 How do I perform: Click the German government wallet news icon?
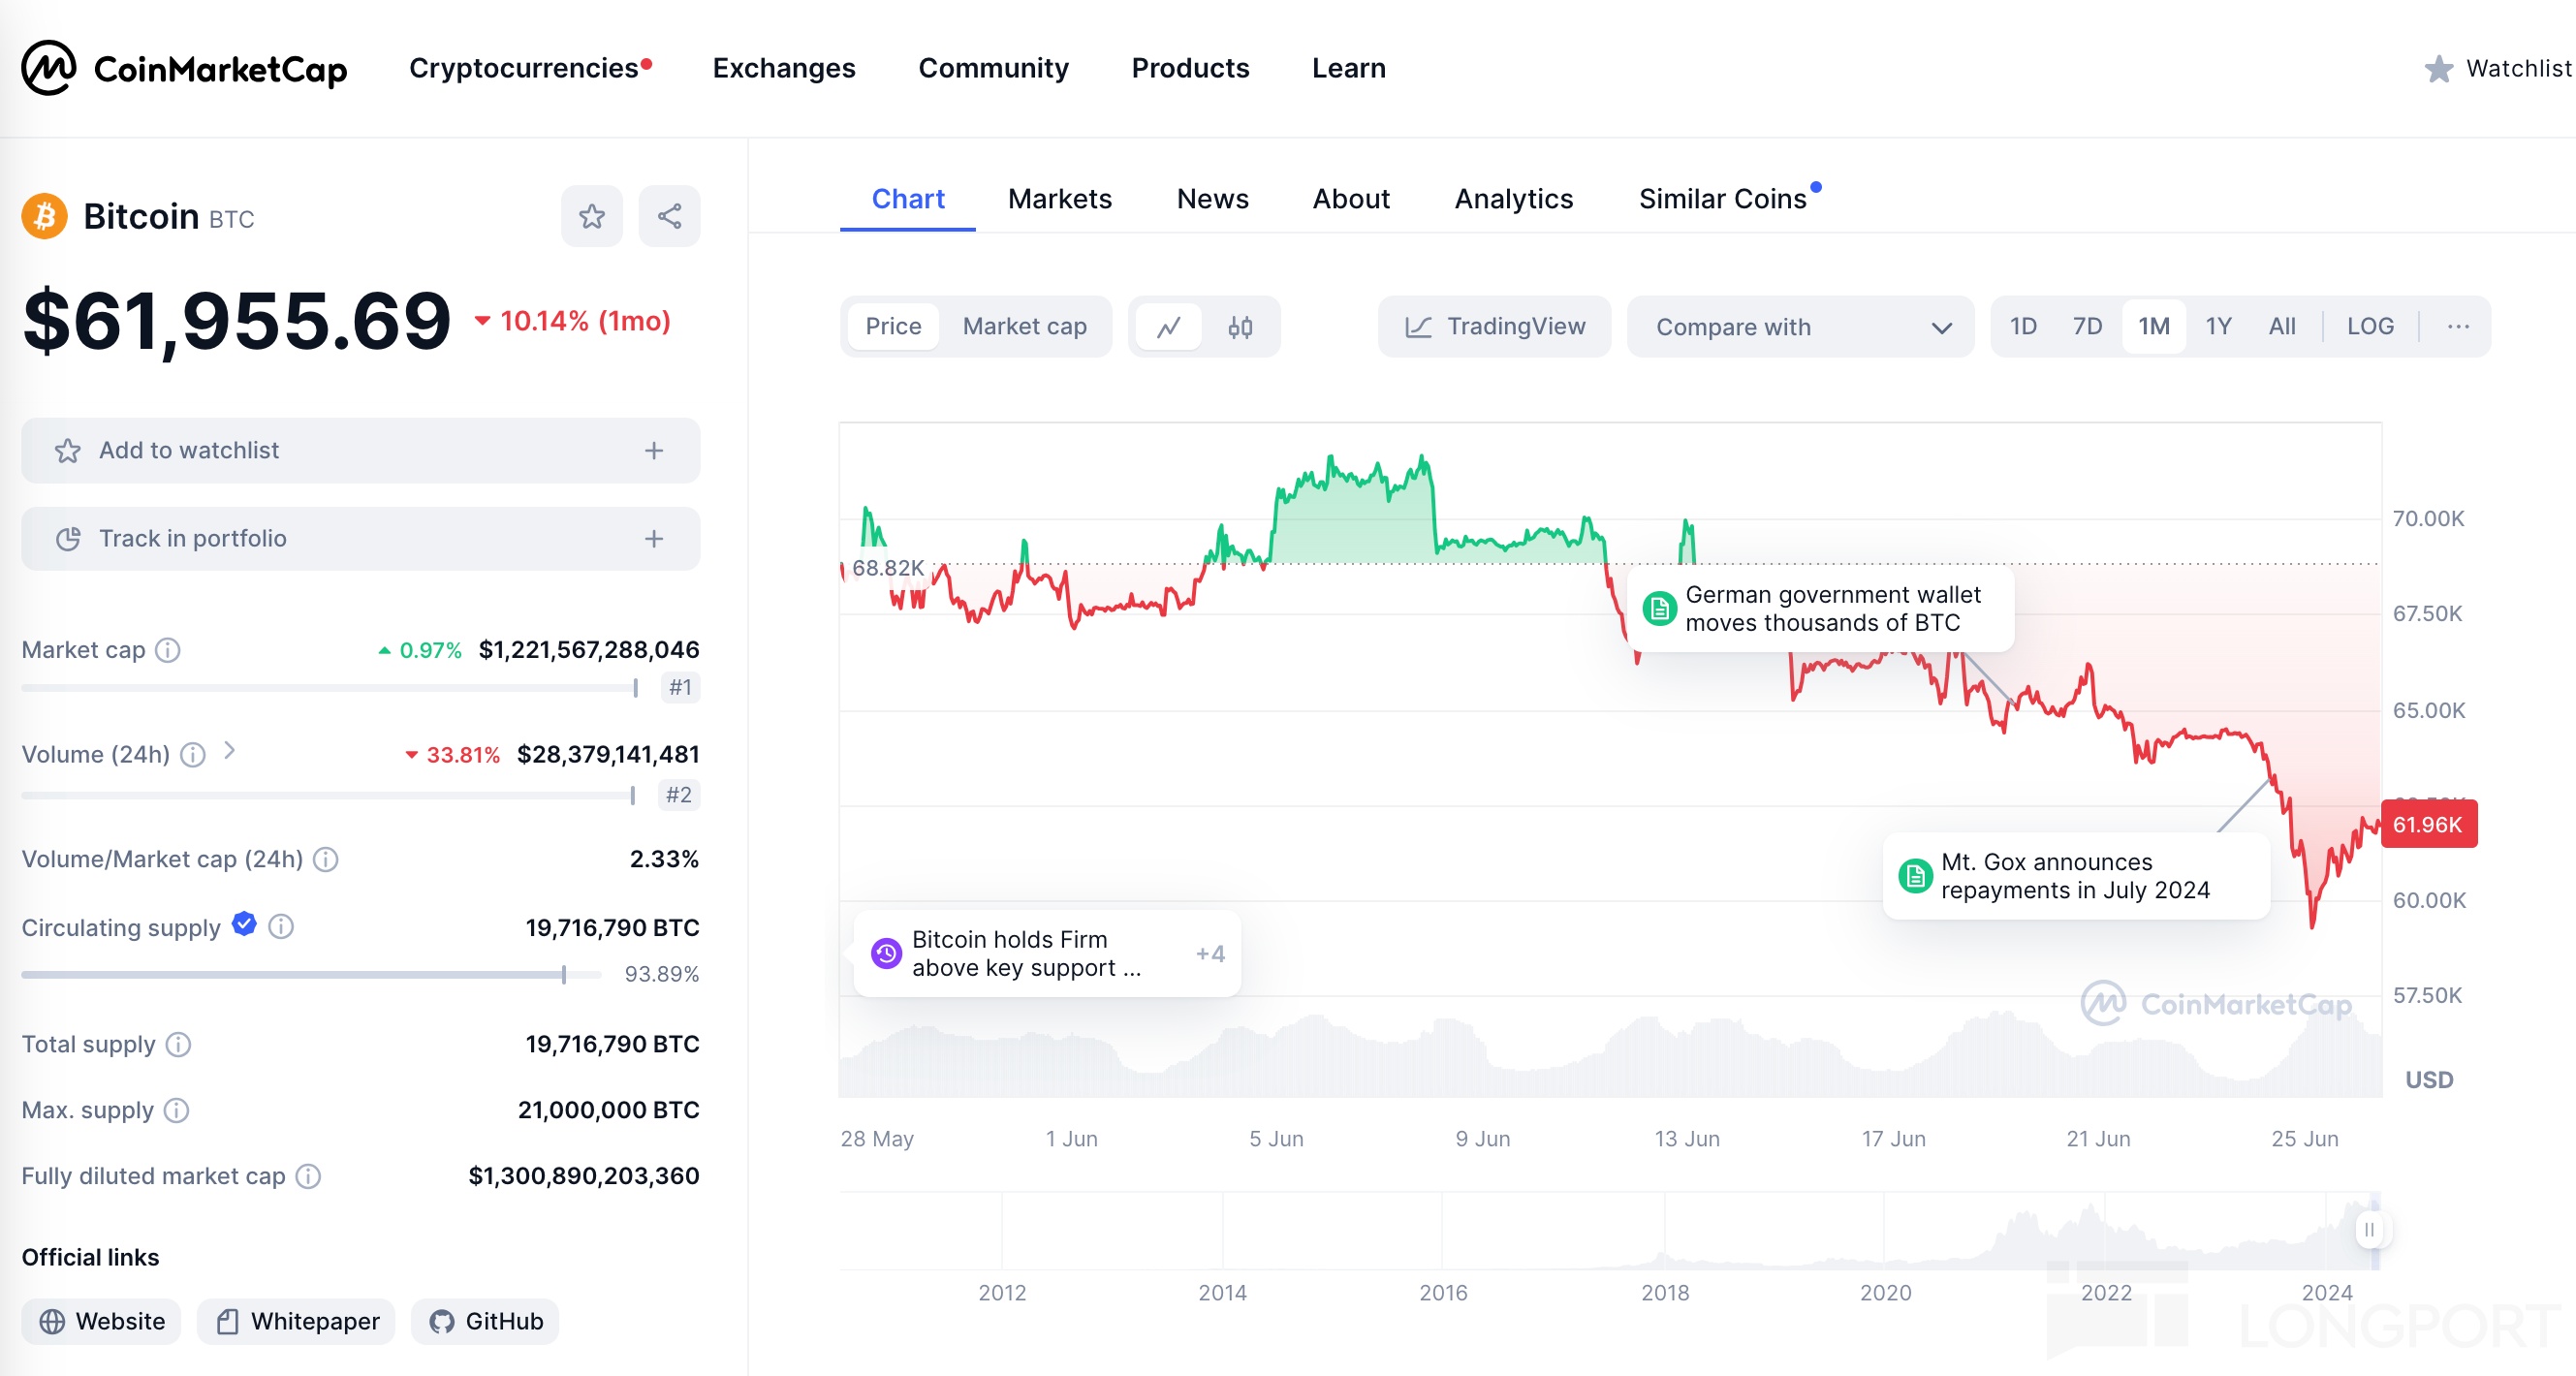point(1659,608)
